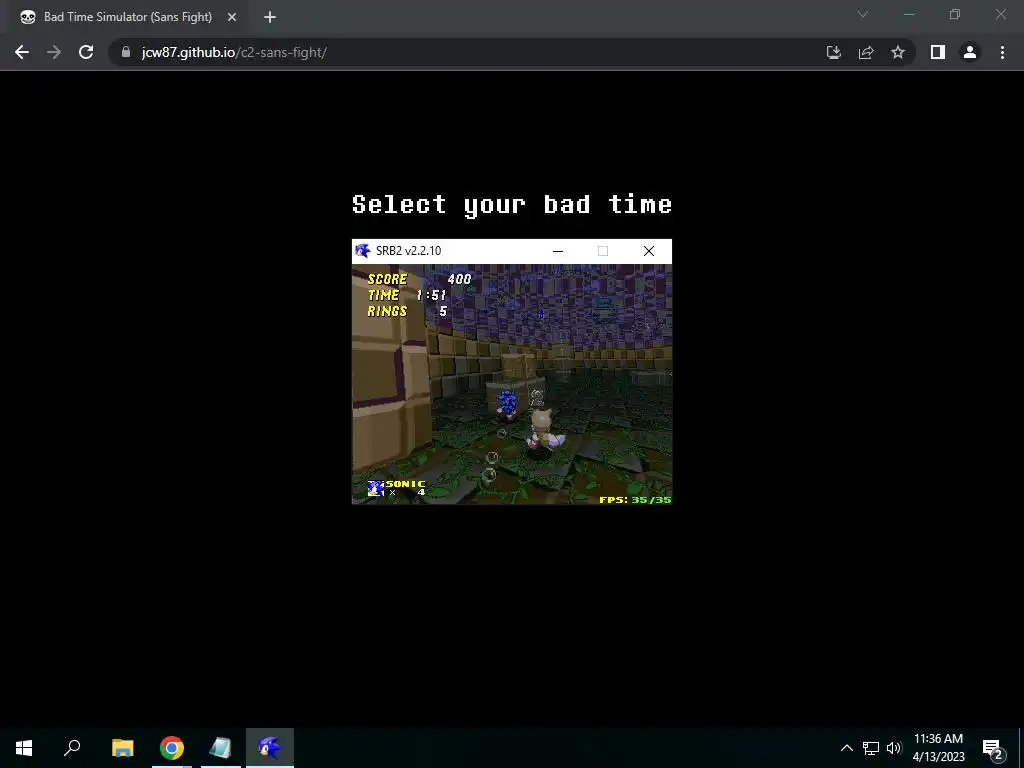
Task: Open a new browser tab
Action: pos(270,17)
